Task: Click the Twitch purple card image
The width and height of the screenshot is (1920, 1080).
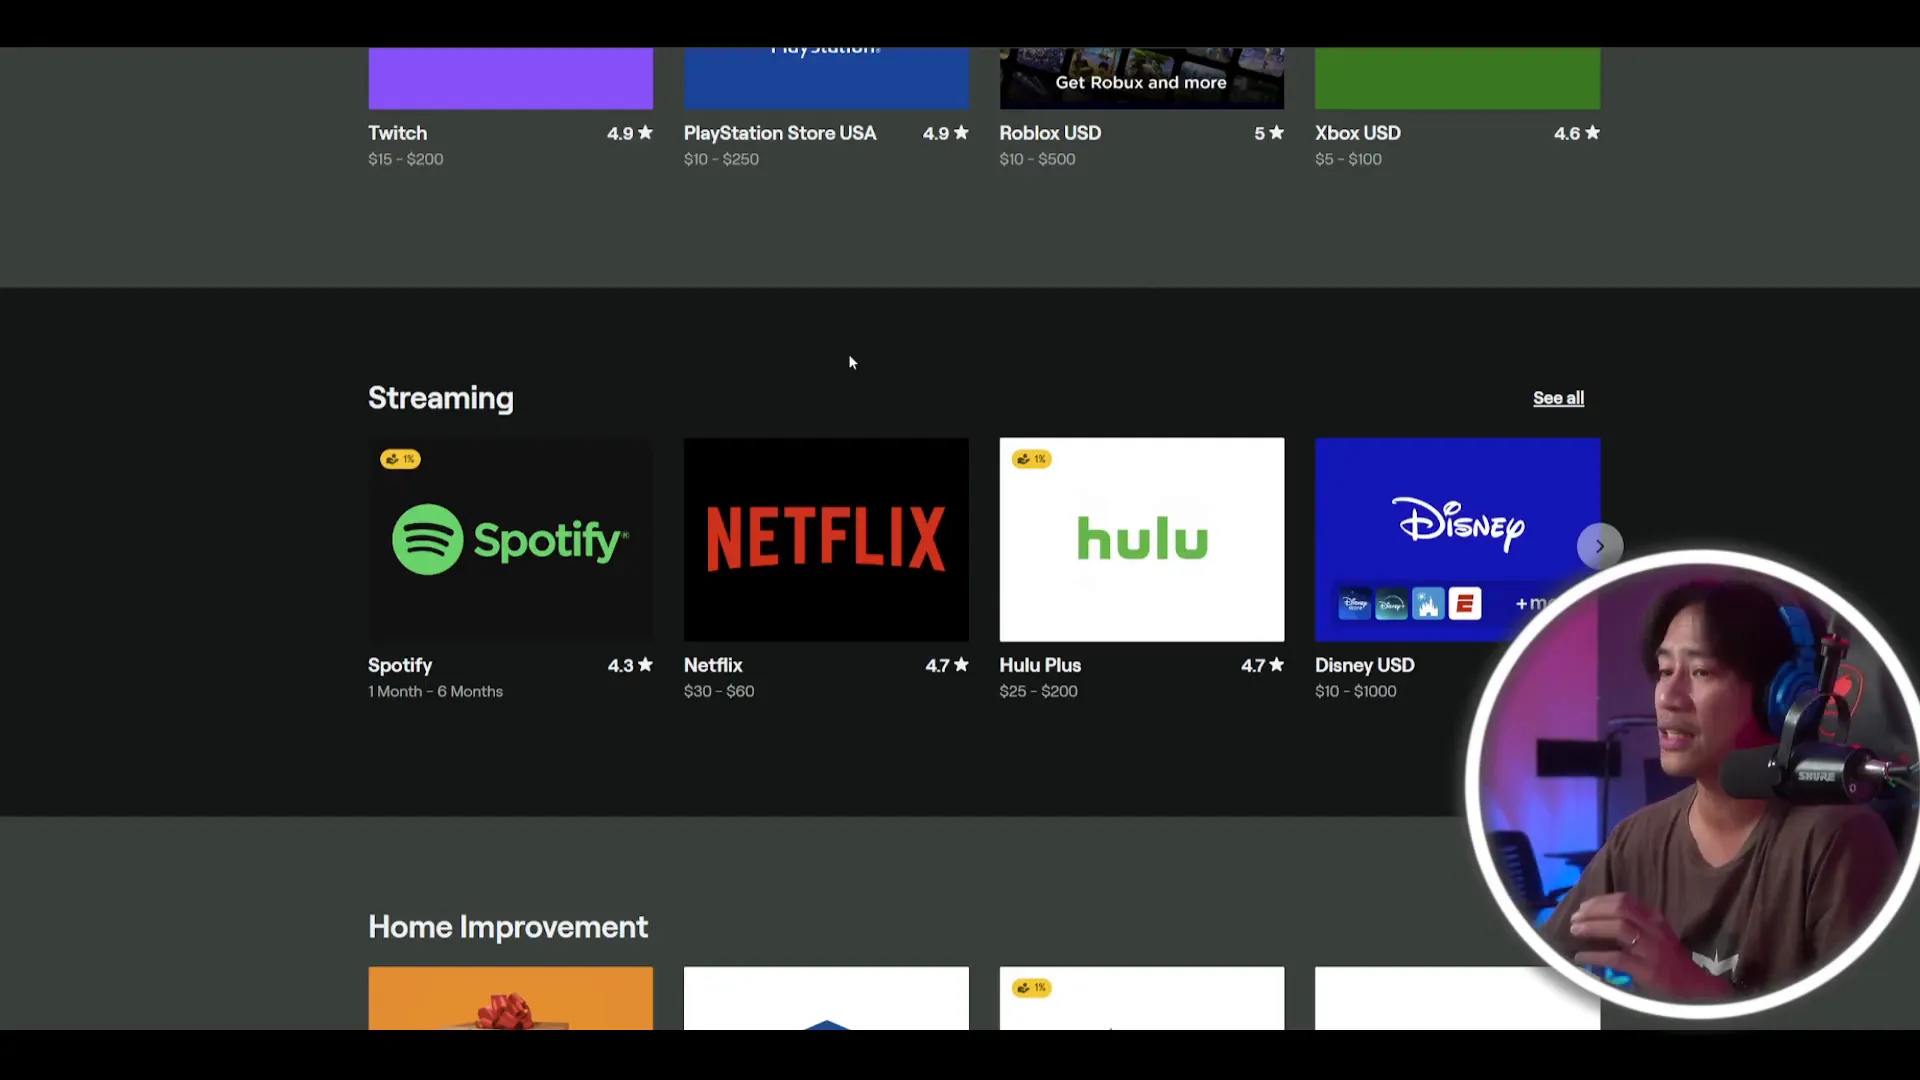Action: point(510,78)
